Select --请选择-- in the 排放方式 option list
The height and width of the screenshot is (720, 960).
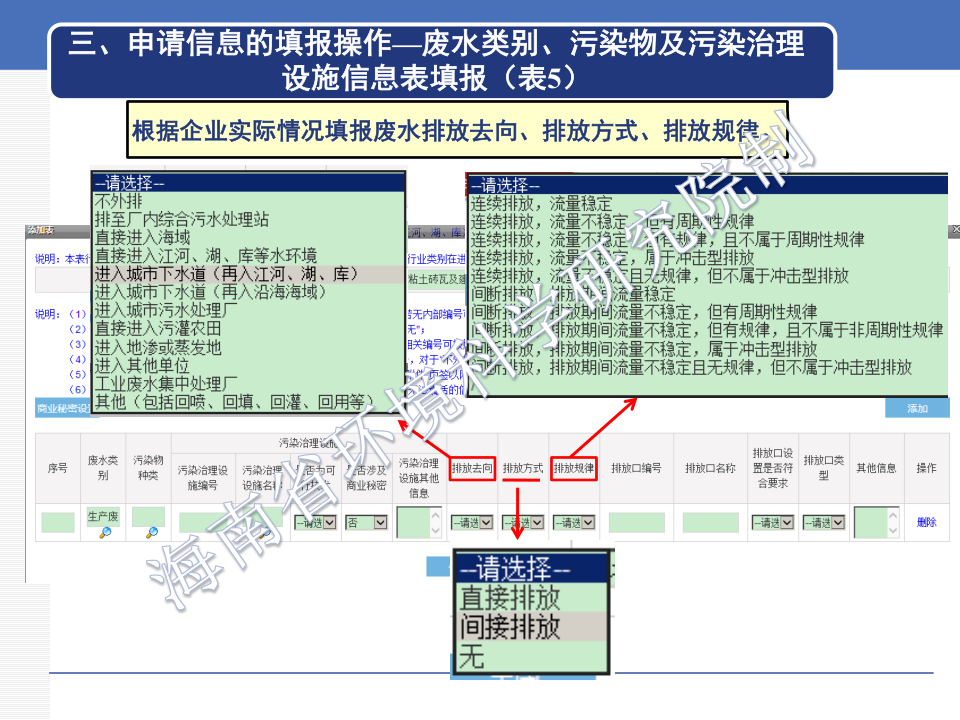click(533, 568)
